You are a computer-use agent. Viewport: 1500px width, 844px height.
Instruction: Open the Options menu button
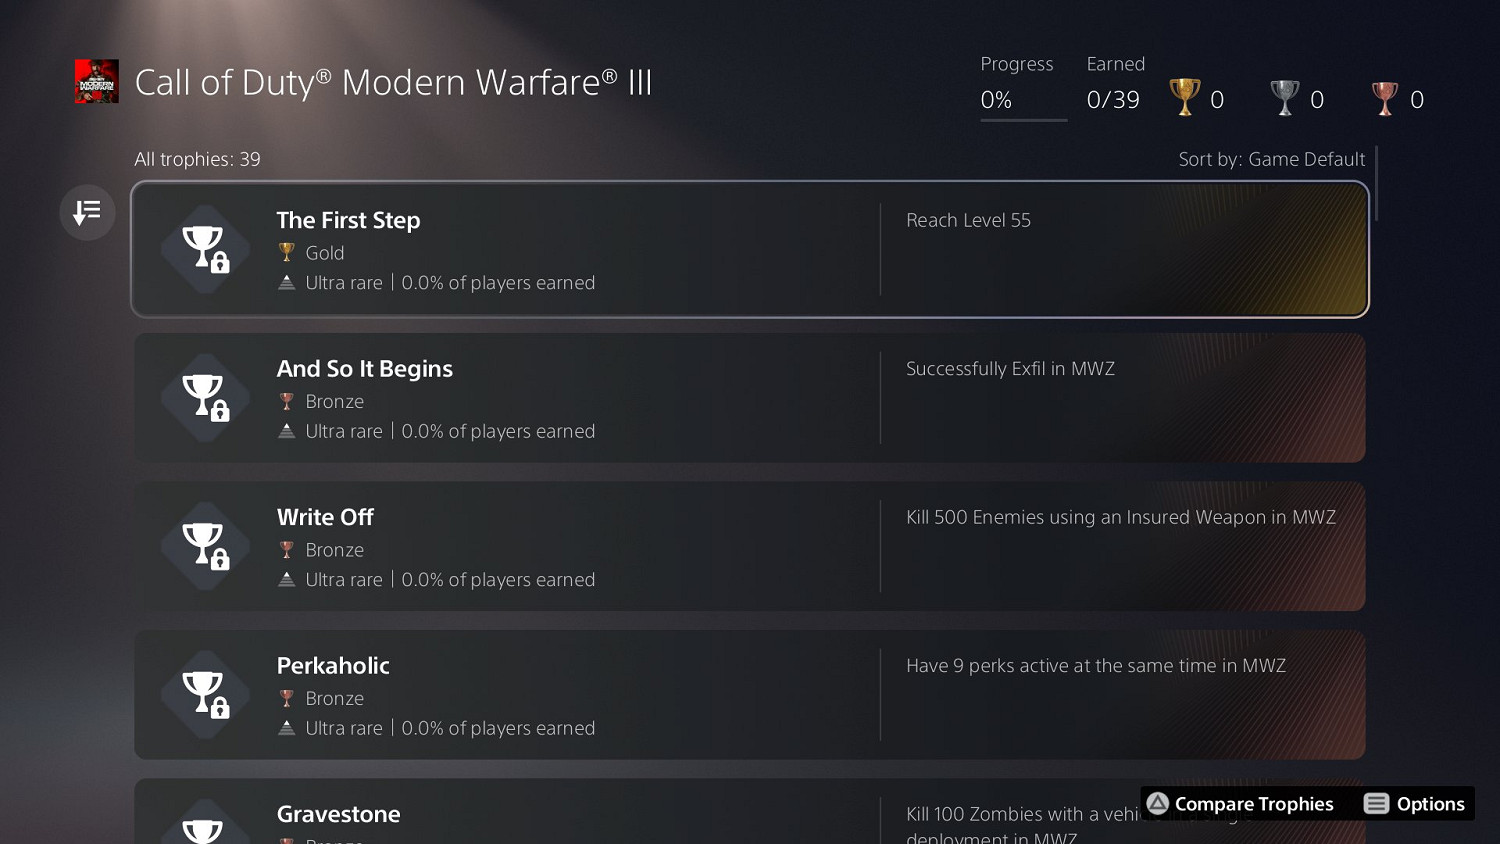(1414, 804)
